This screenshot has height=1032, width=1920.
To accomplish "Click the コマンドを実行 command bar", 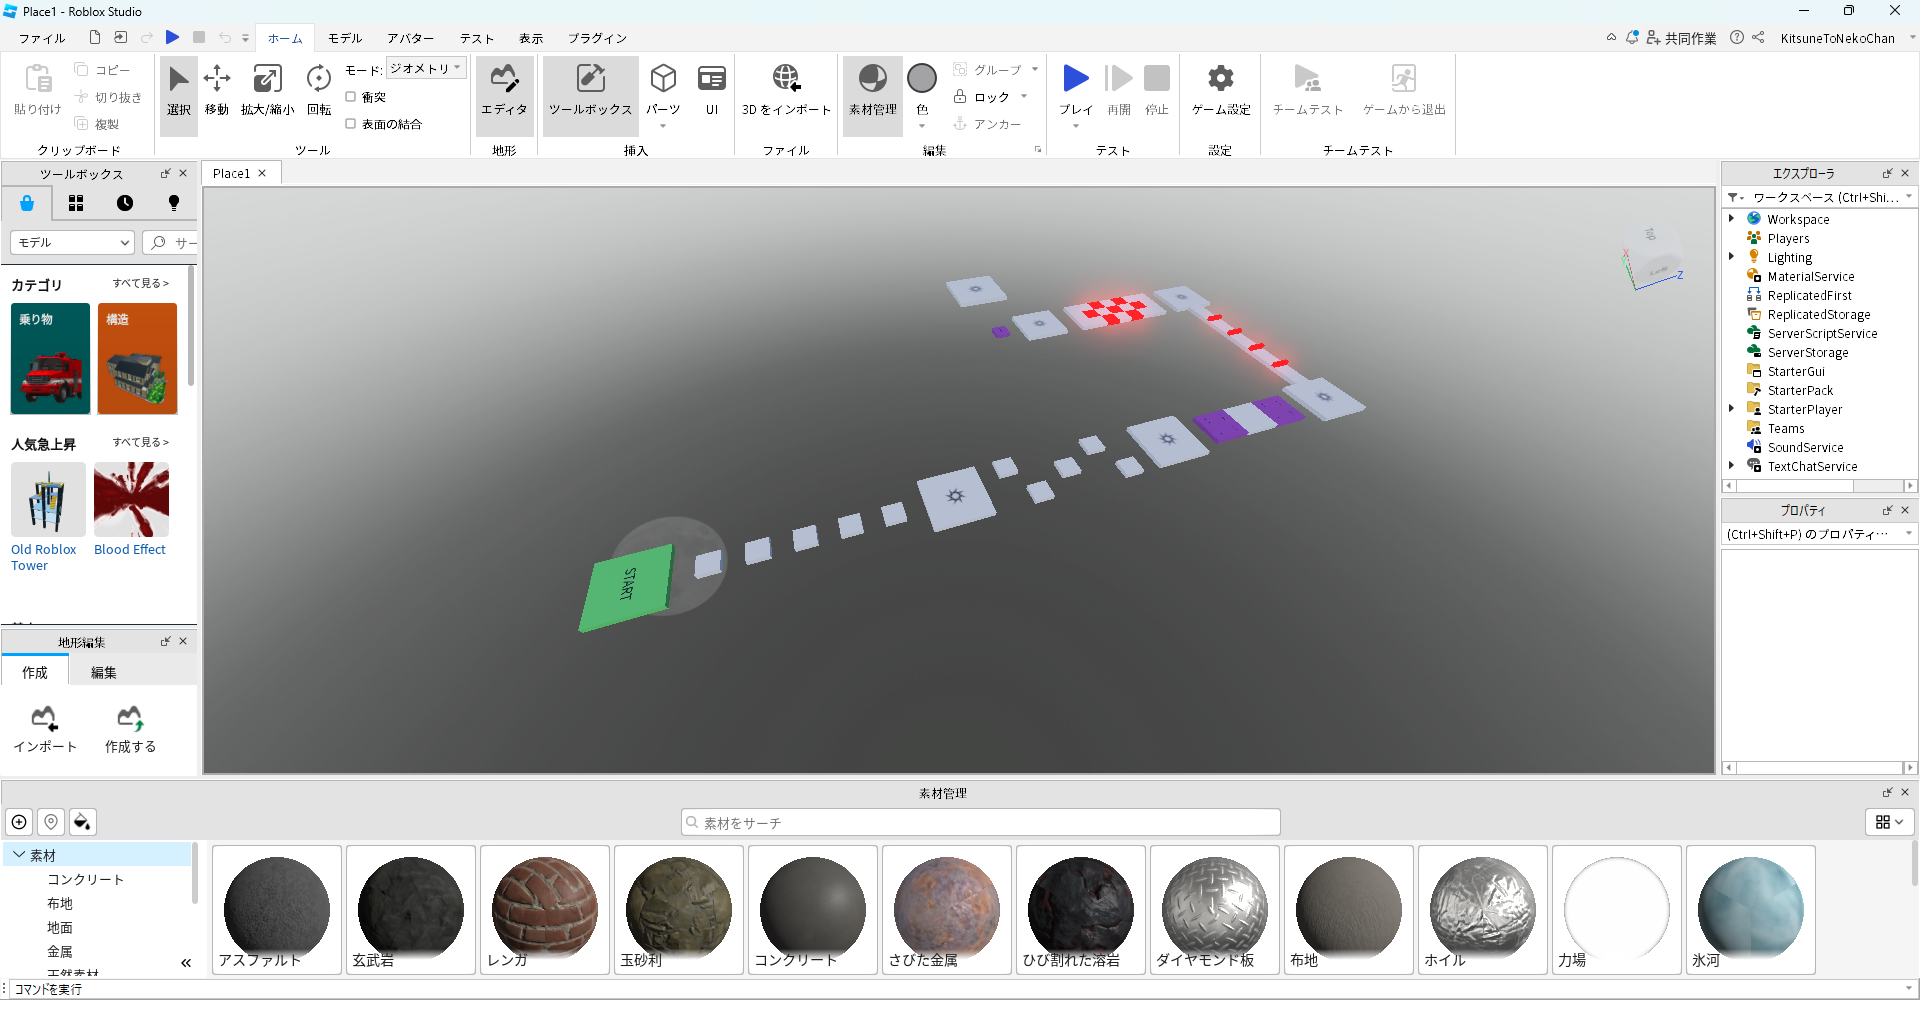I will tap(958, 989).
